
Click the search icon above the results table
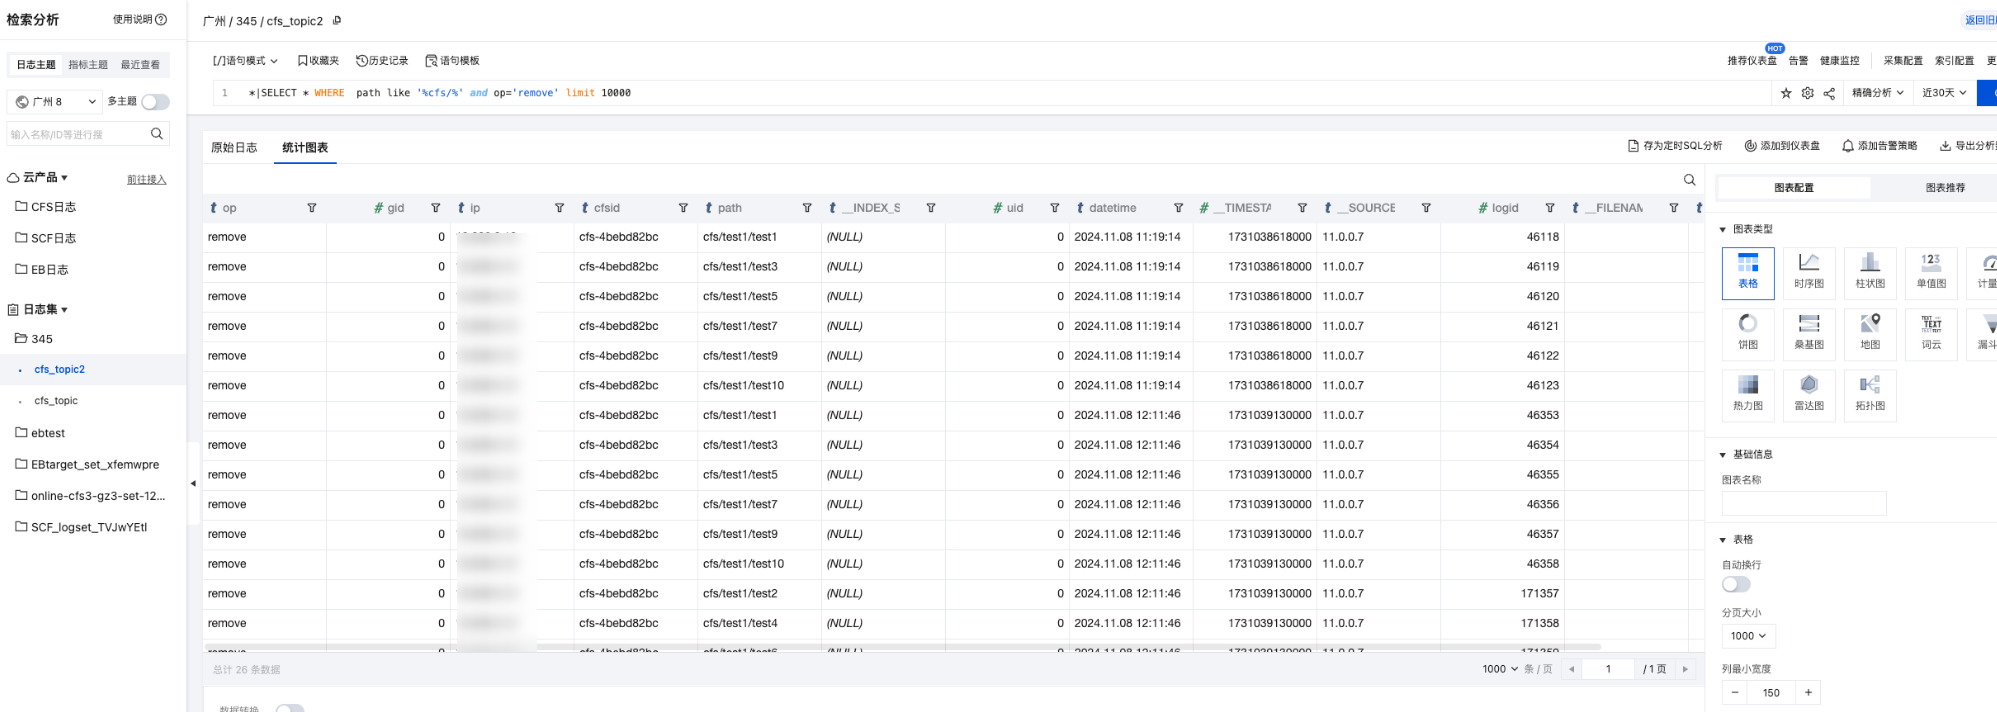(1689, 180)
